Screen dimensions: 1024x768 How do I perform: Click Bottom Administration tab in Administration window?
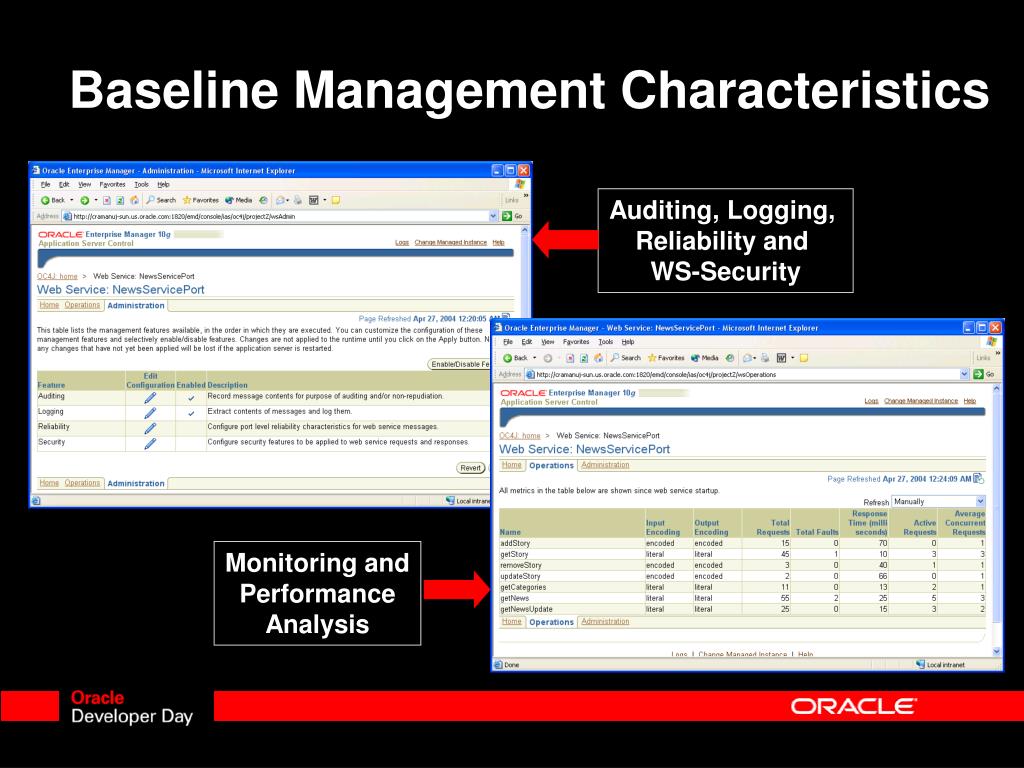click(x=136, y=483)
